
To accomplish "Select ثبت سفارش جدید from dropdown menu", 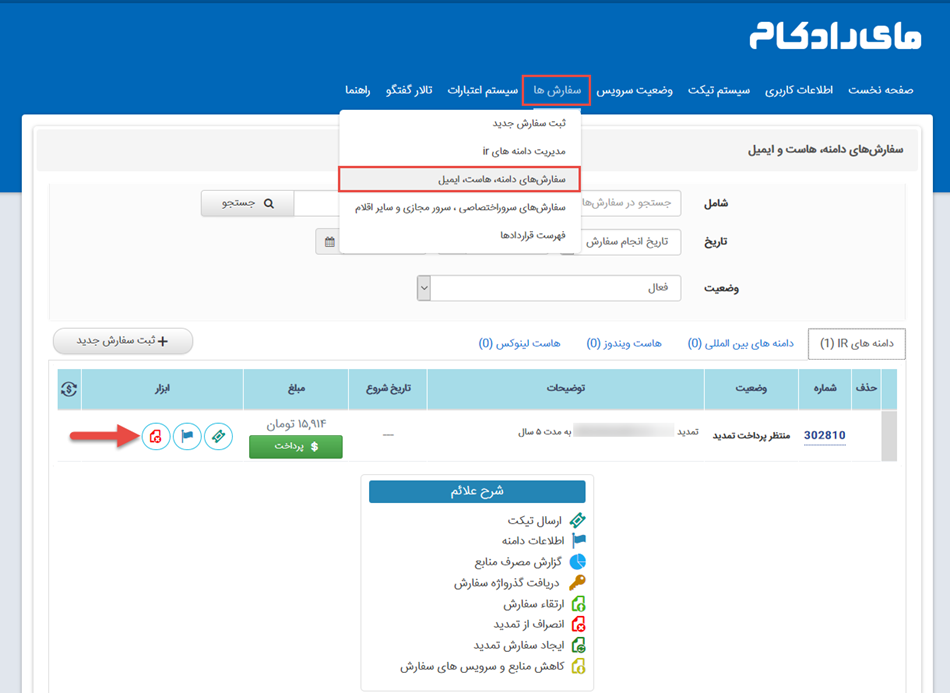I will pos(528,123).
